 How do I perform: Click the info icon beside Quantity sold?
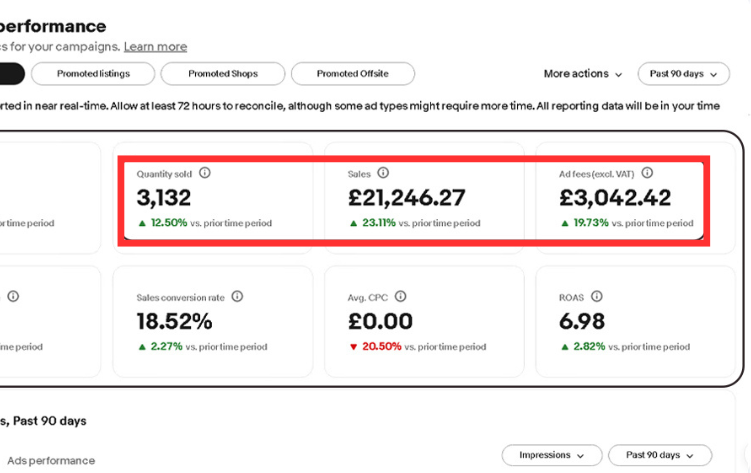(205, 173)
